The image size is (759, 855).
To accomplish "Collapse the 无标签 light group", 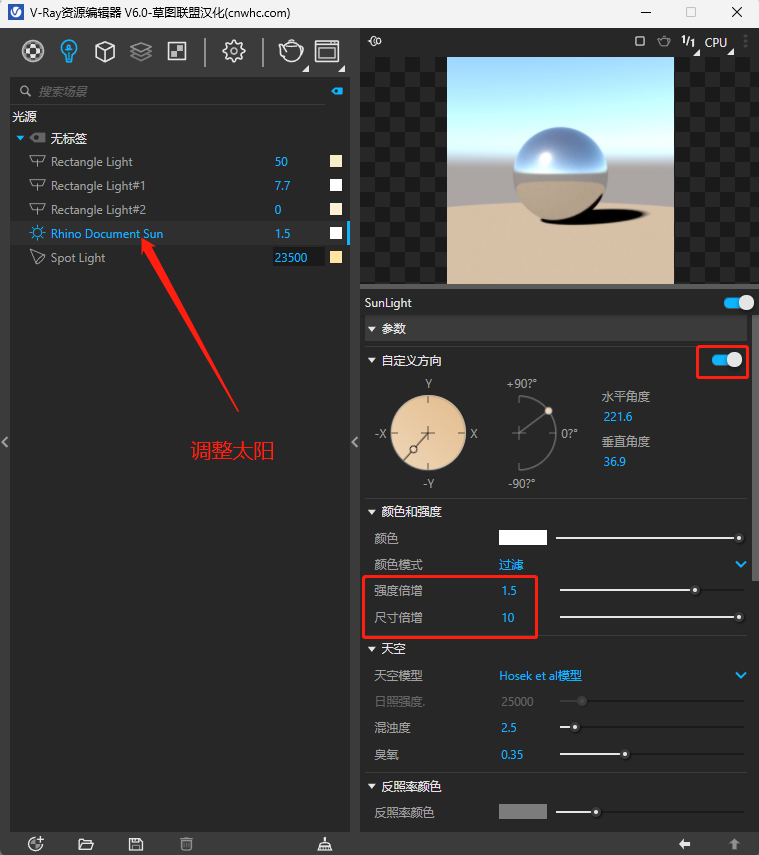I will point(20,138).
